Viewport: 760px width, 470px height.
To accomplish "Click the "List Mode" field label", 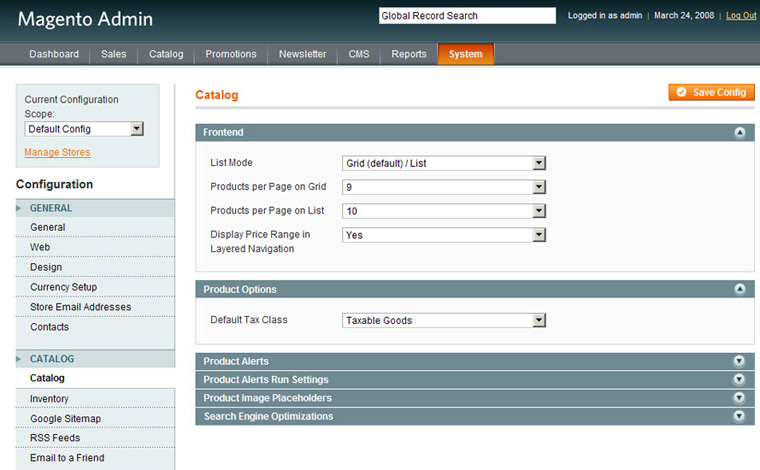I will pos(231,163).
